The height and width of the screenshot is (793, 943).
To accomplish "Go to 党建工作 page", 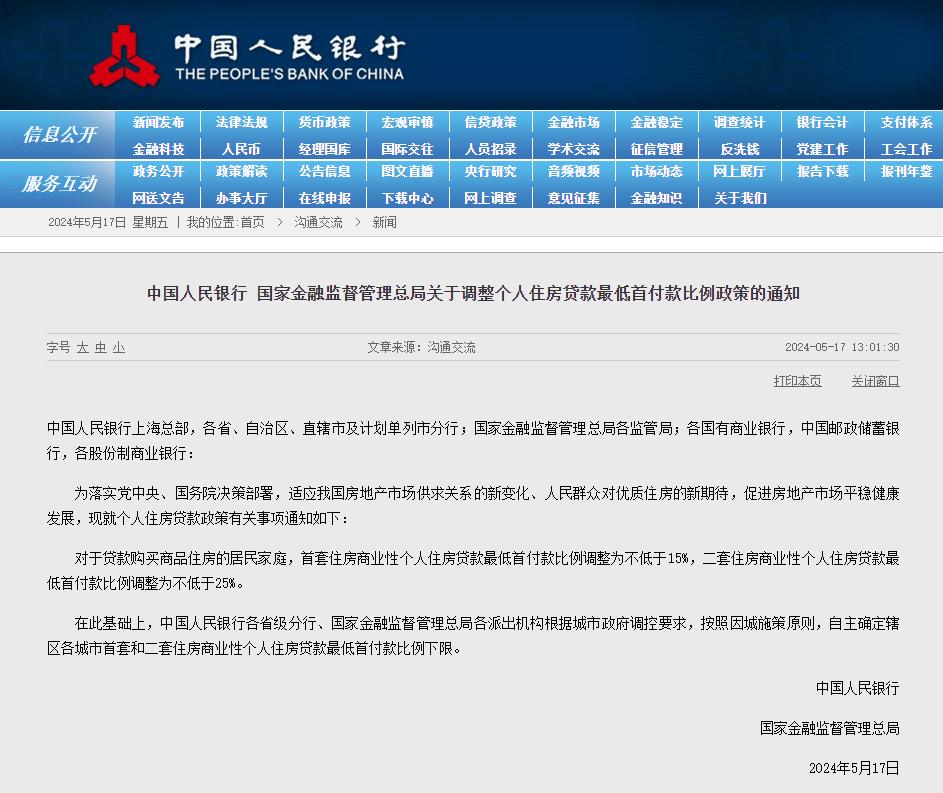I will [822, 148].
